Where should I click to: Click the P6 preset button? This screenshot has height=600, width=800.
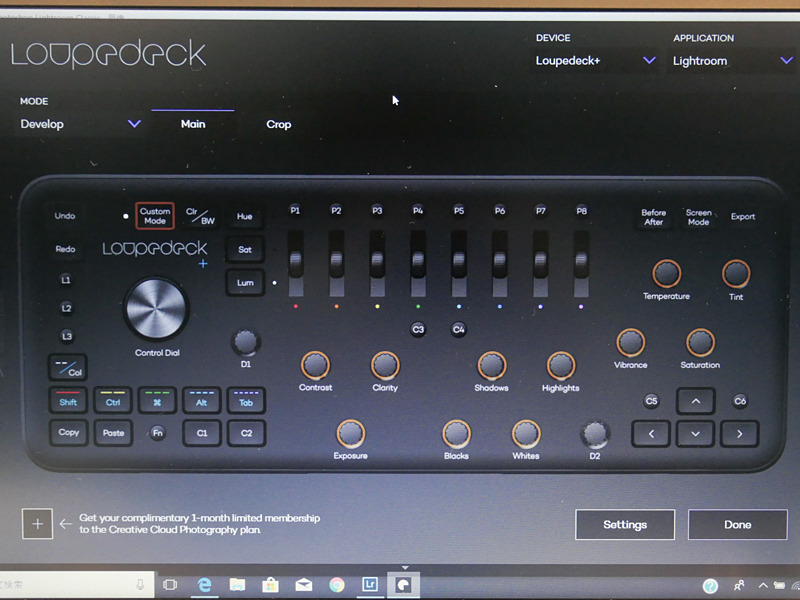point(499,211)
